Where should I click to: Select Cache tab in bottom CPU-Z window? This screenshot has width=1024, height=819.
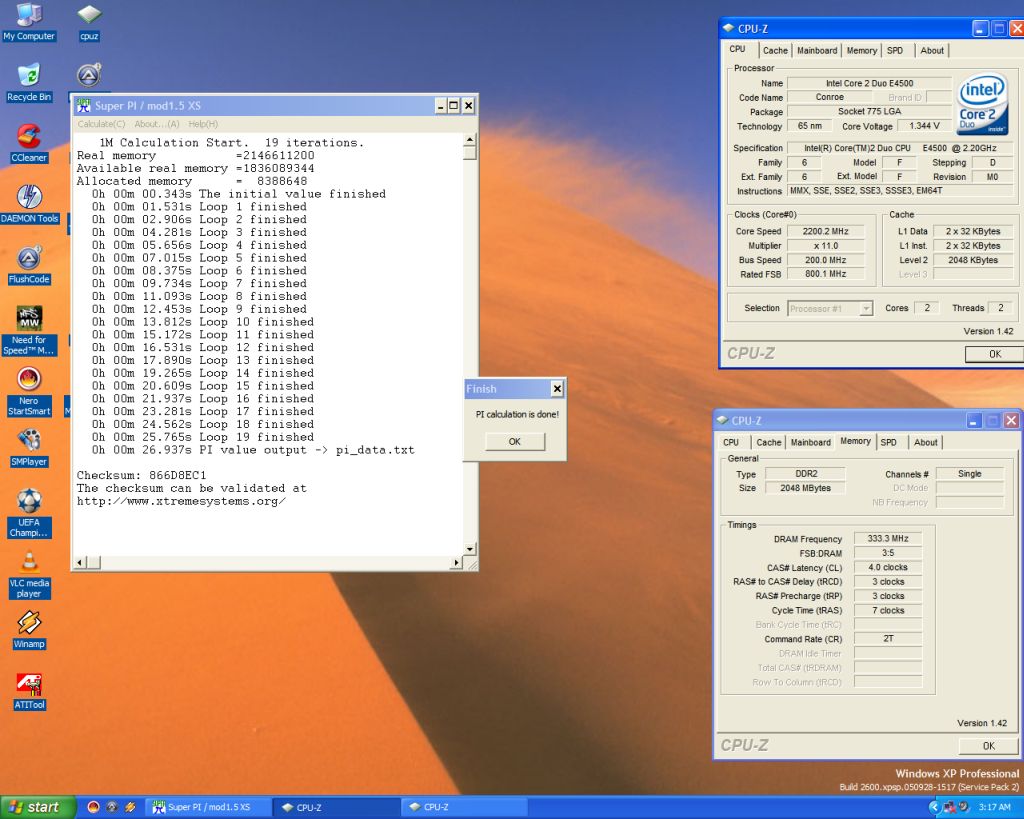(x=769, y=442)
